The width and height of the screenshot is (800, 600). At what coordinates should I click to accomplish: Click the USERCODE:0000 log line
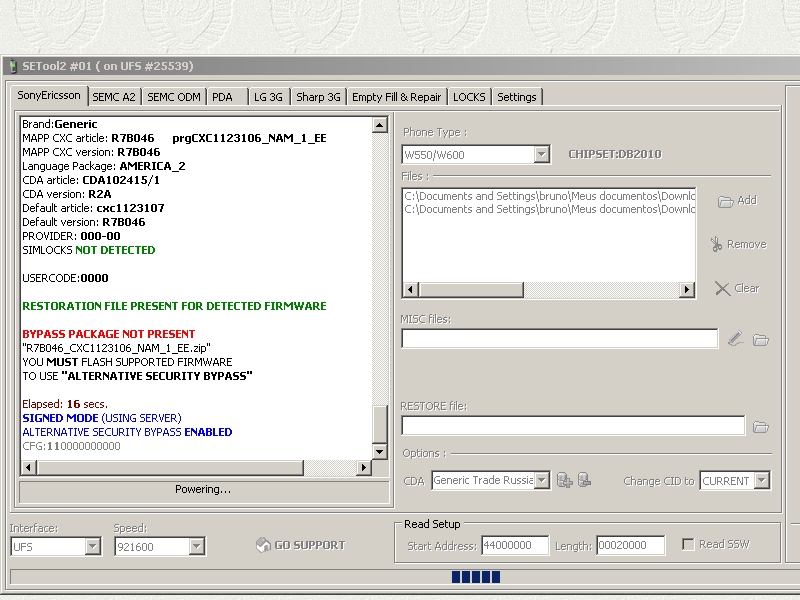[x=65, y=278]
